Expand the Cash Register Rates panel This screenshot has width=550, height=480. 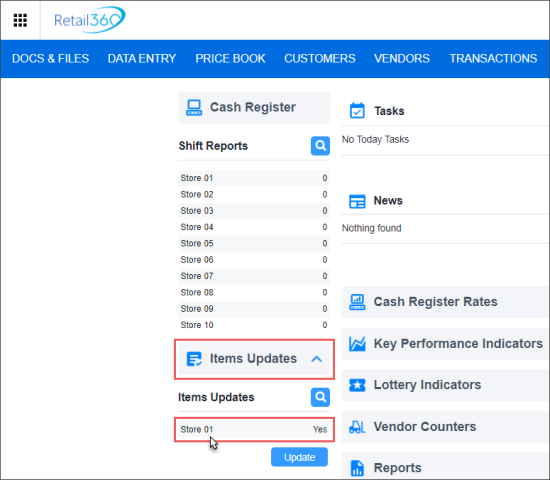445,302
